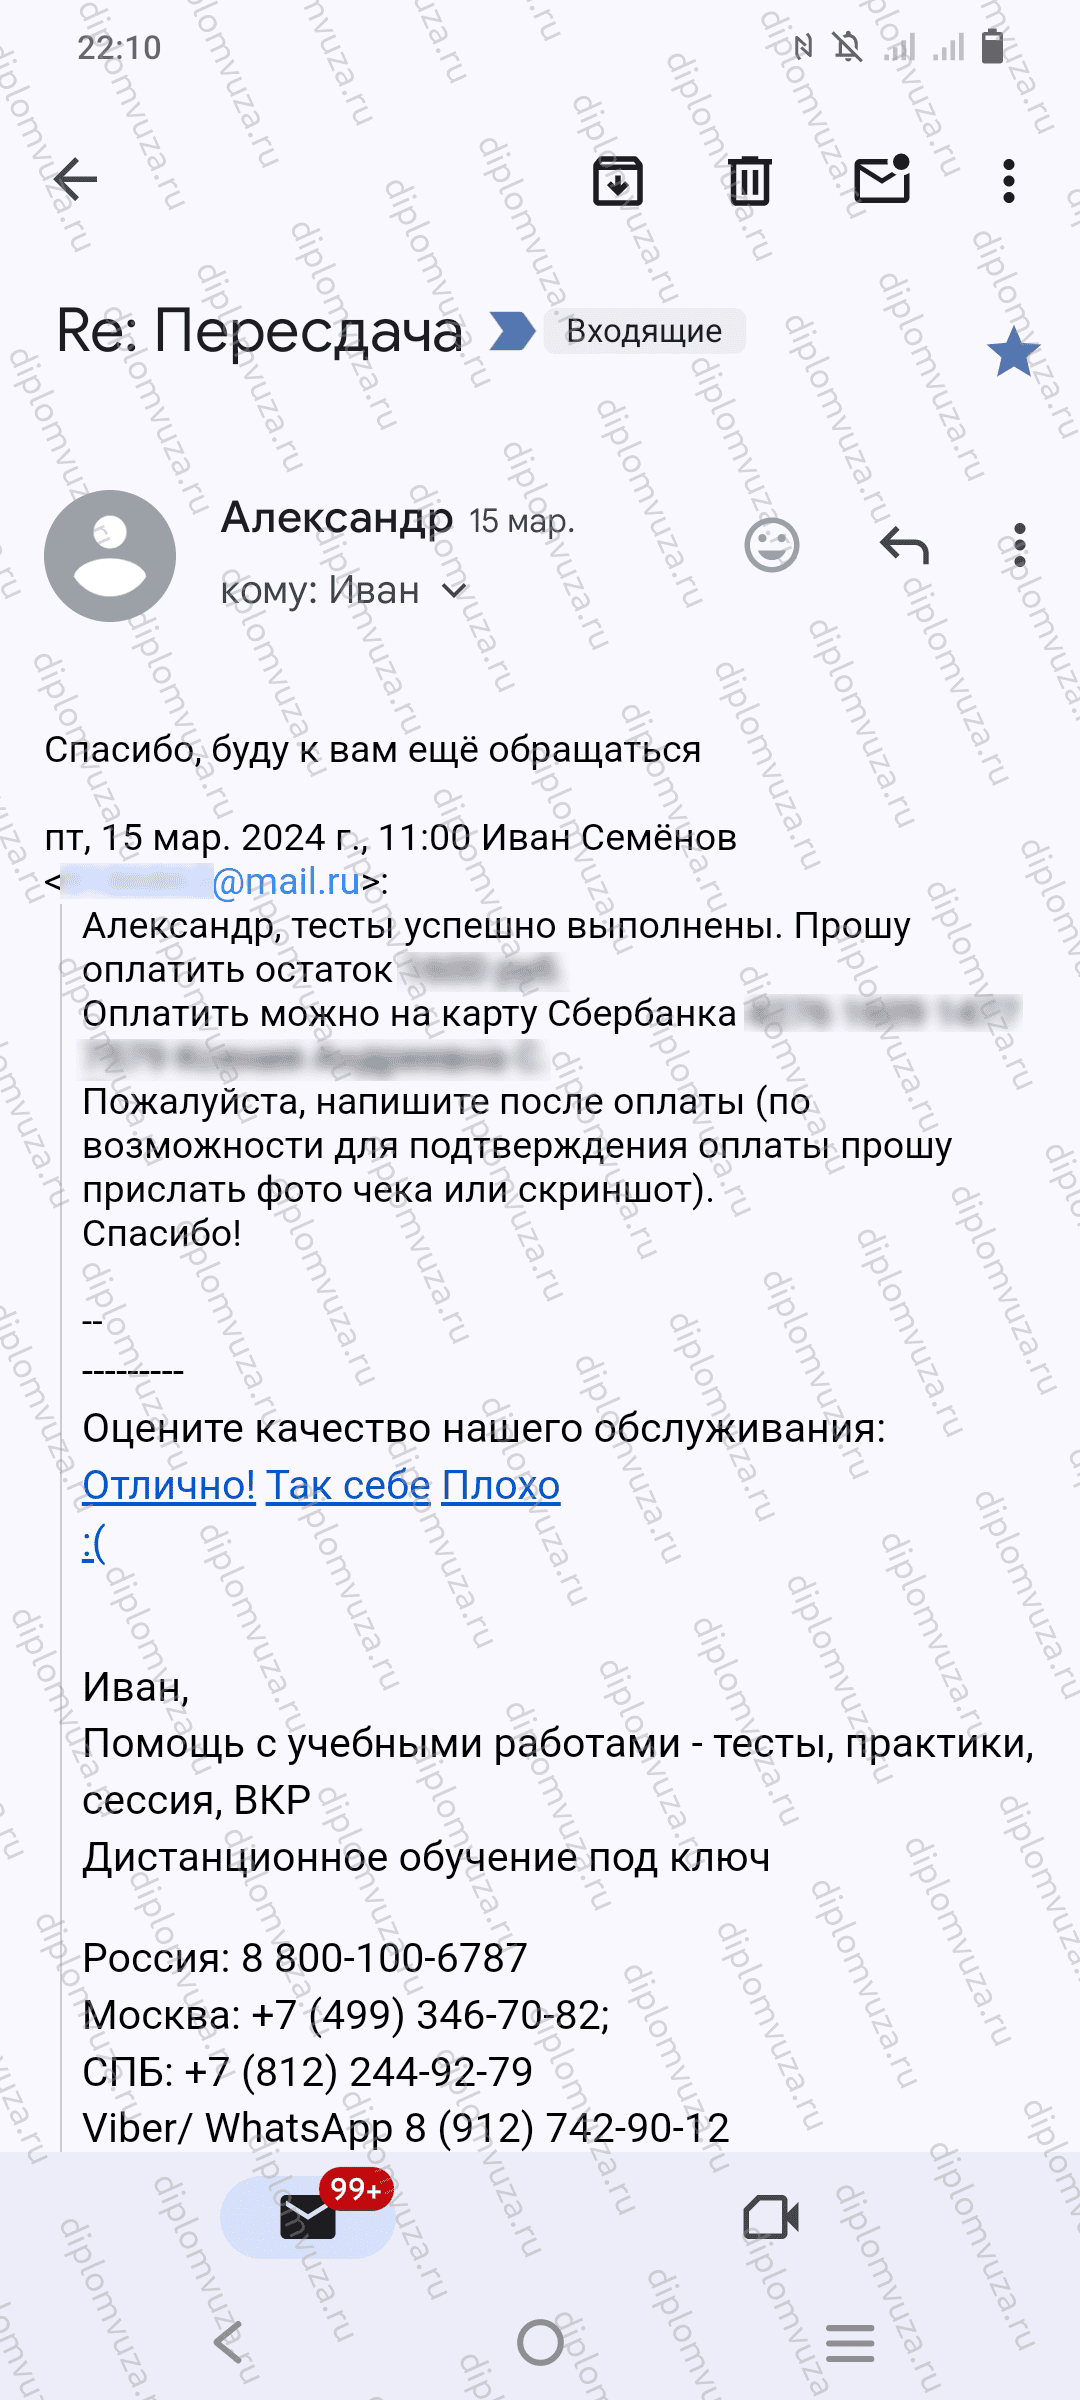Delete the email with trash icon
This screenshot has width=1080, height=2400.
click(749, 181)
